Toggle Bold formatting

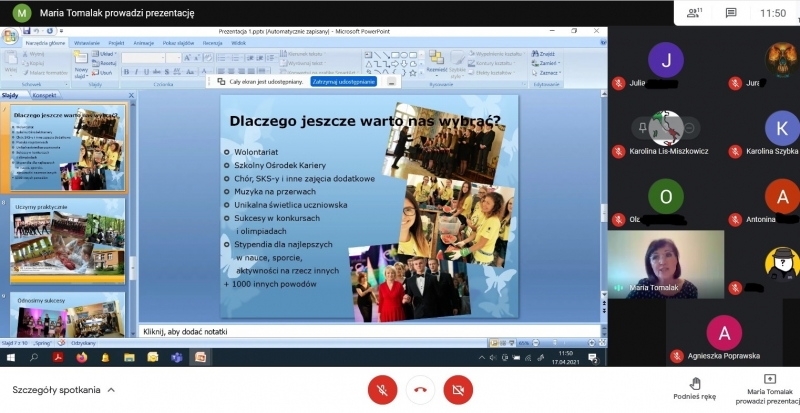click(126, 72)
